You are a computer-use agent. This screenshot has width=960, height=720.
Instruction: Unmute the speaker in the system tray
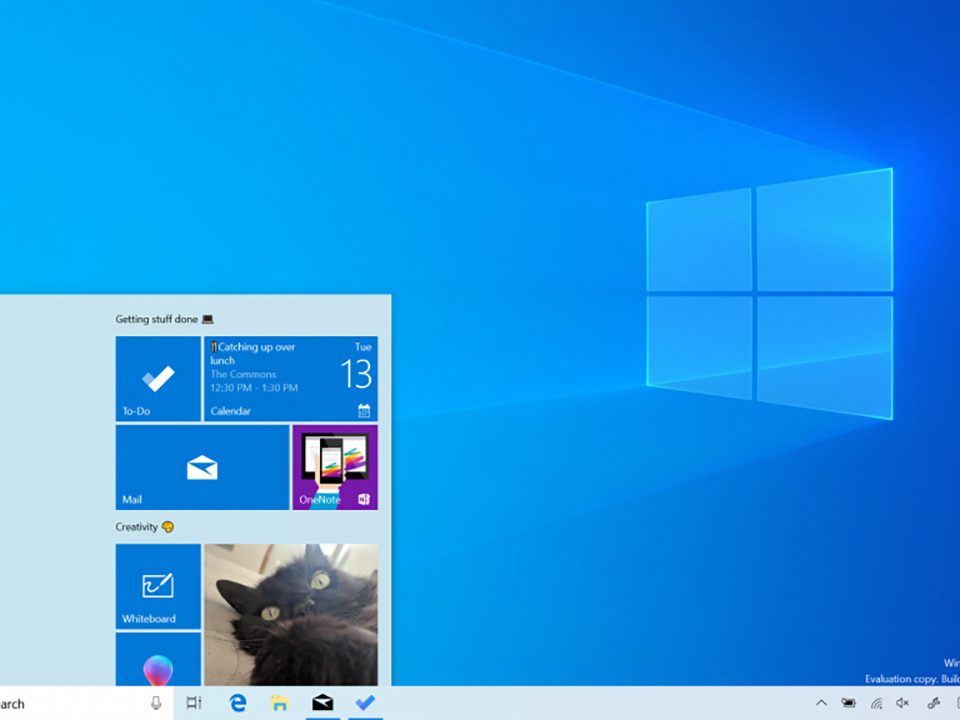click(904, 703)
